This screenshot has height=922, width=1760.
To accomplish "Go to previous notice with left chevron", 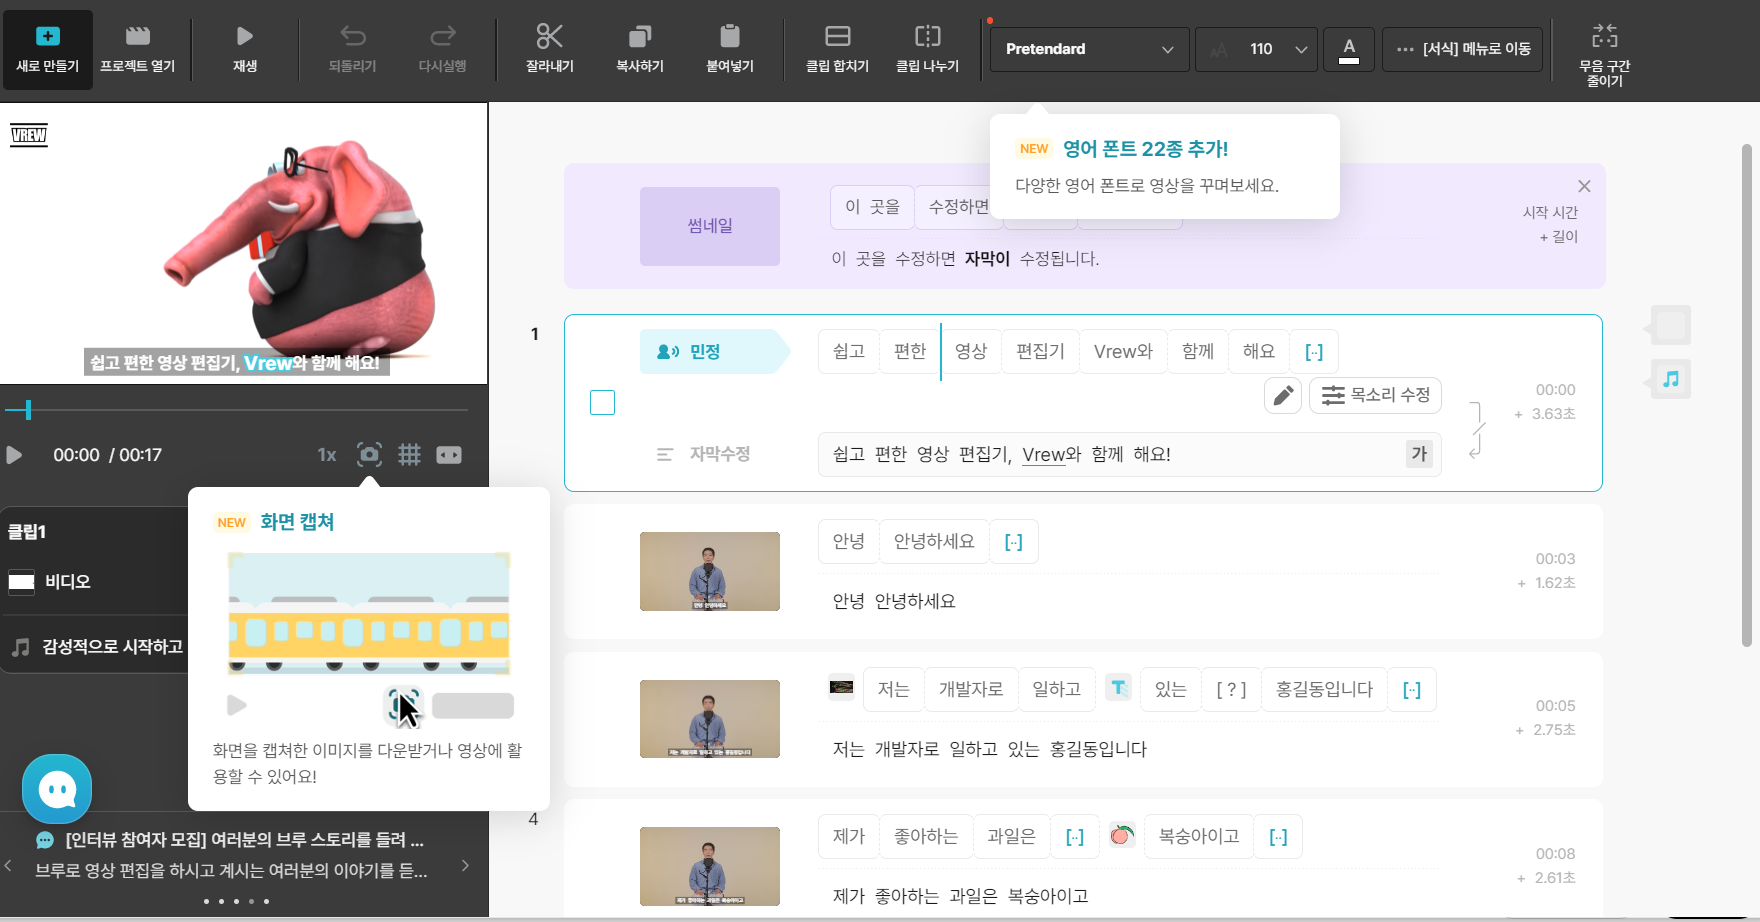I will pyautogui.click(x=8, y=866).
